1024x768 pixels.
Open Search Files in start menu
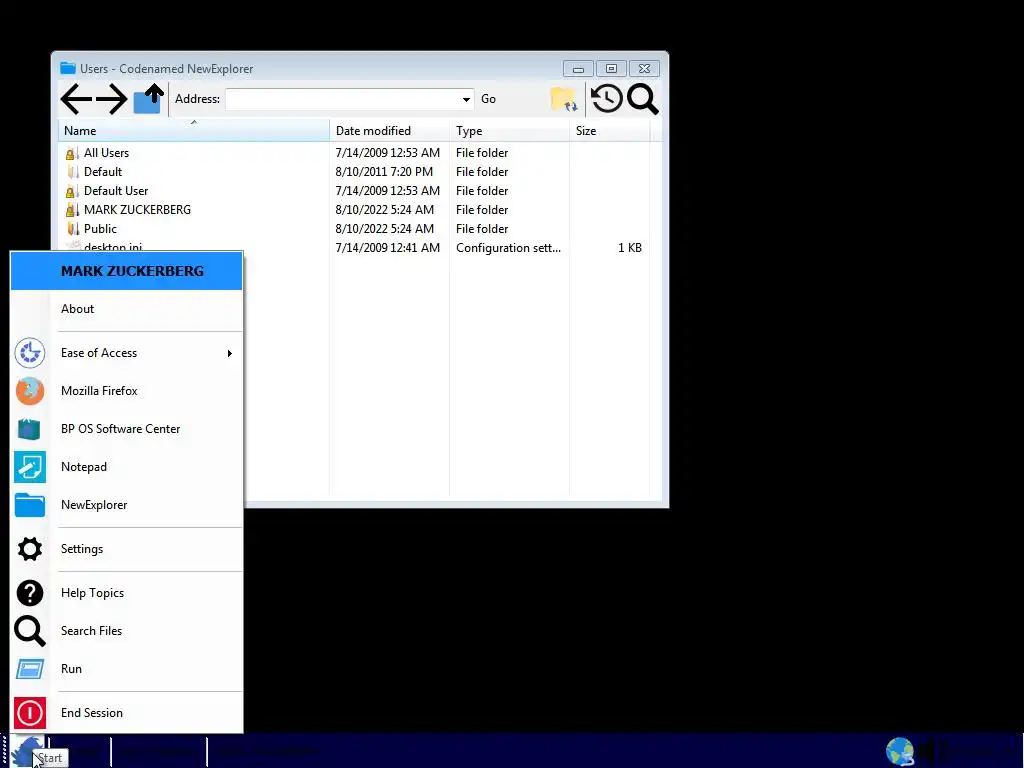click(127, 630)
